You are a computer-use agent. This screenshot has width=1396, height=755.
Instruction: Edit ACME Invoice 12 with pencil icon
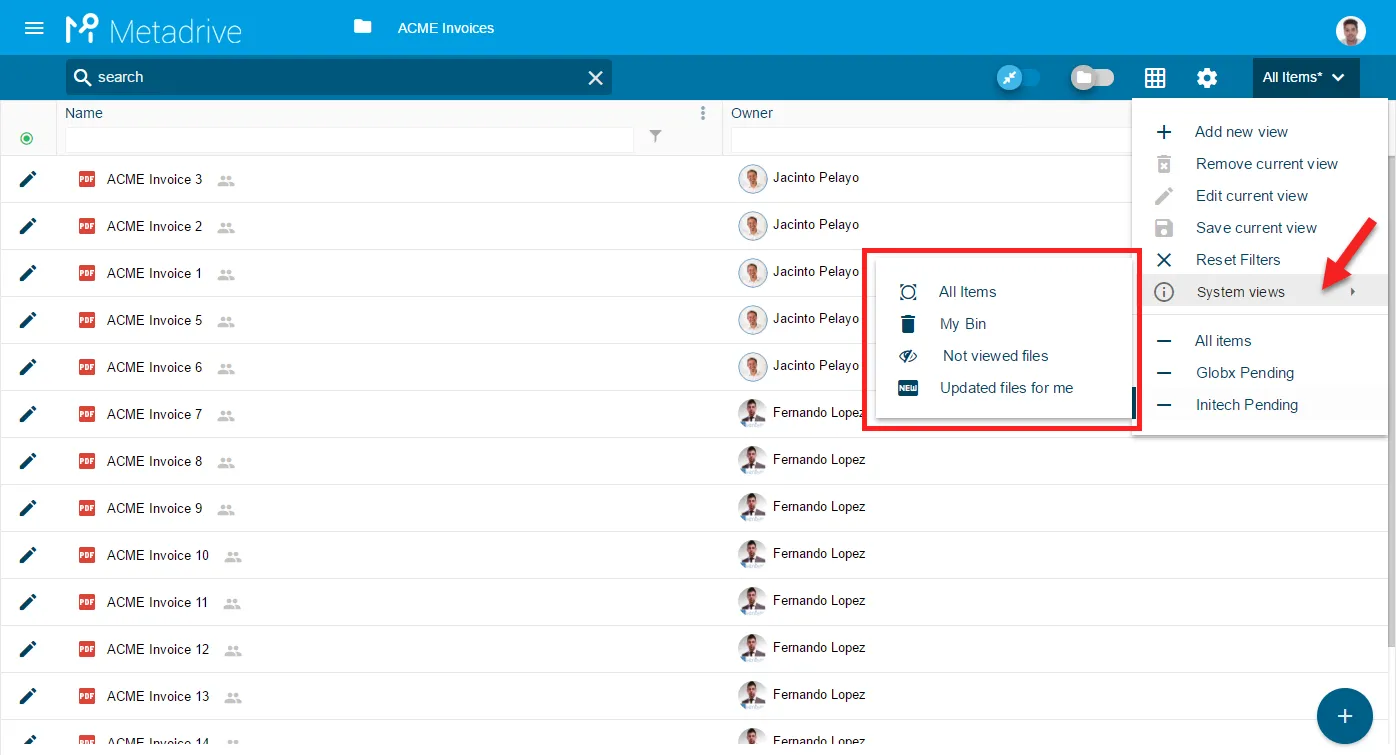click(x=28, y=649)
